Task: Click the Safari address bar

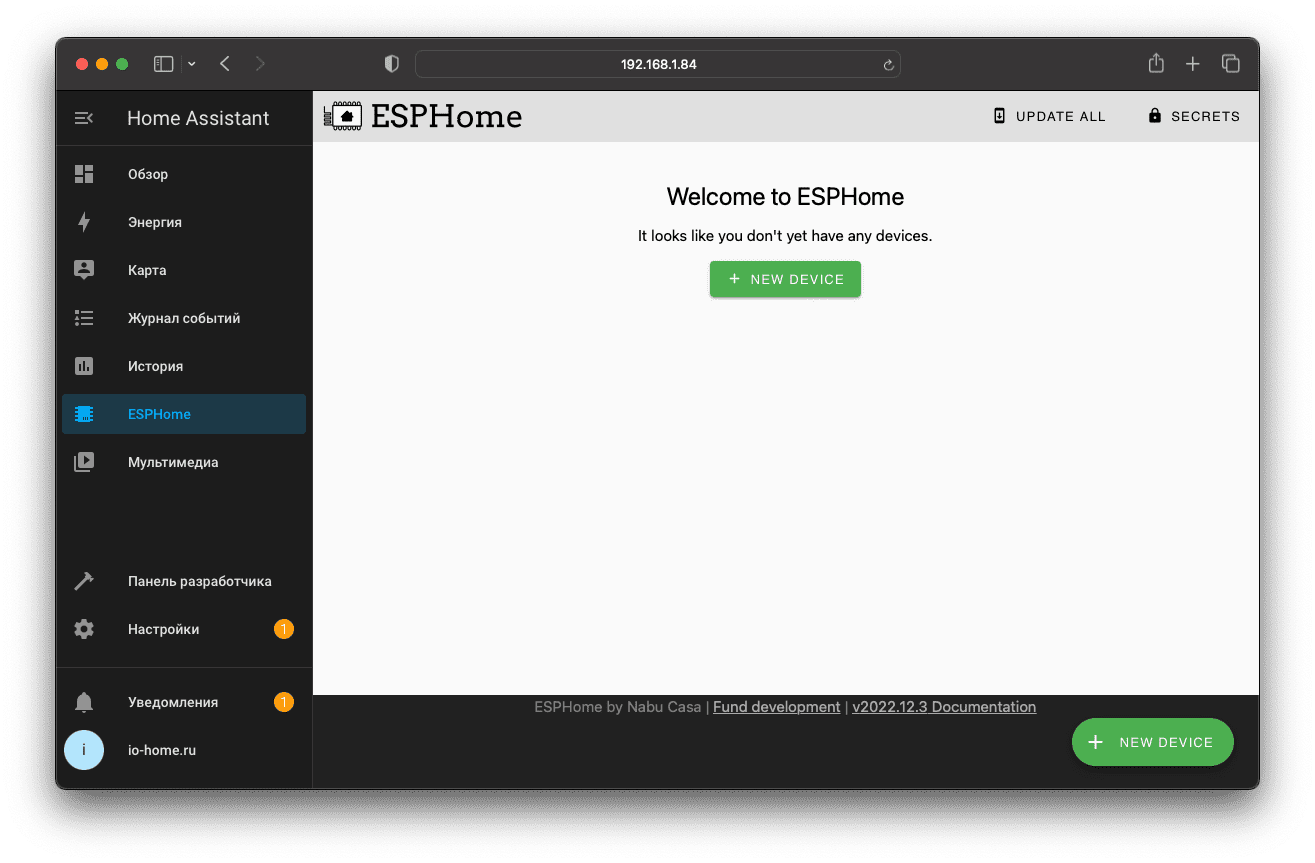Action: 658,64
